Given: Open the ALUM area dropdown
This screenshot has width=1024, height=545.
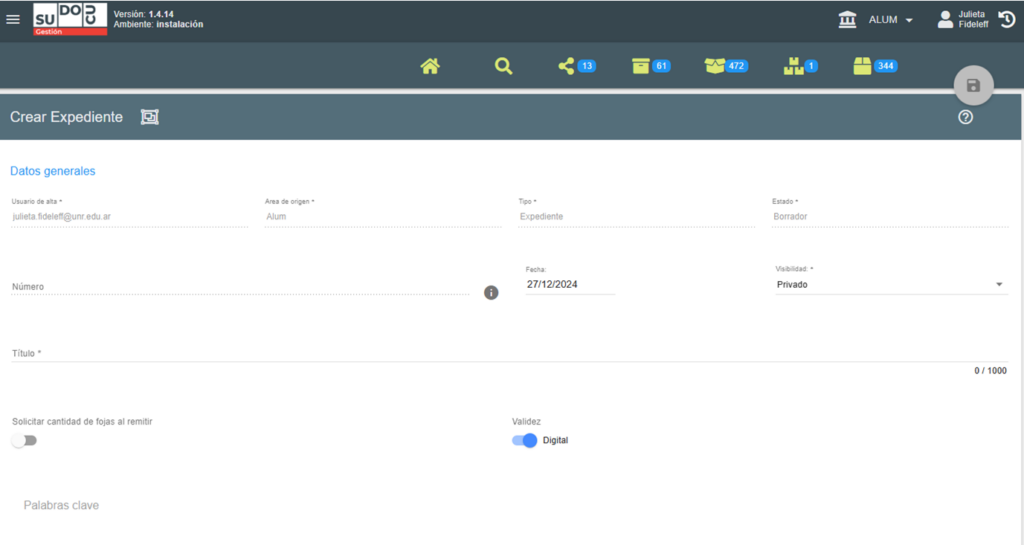Looking at the screenshot, I should point(888,20).
